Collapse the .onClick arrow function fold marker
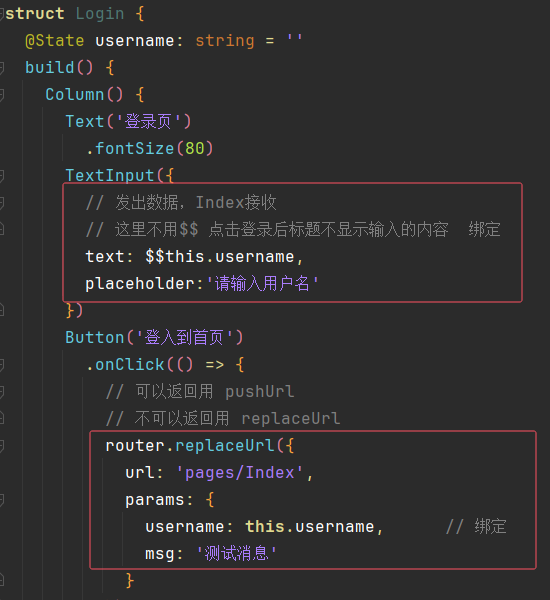This screenshot has width=550, height=600. 2,365
